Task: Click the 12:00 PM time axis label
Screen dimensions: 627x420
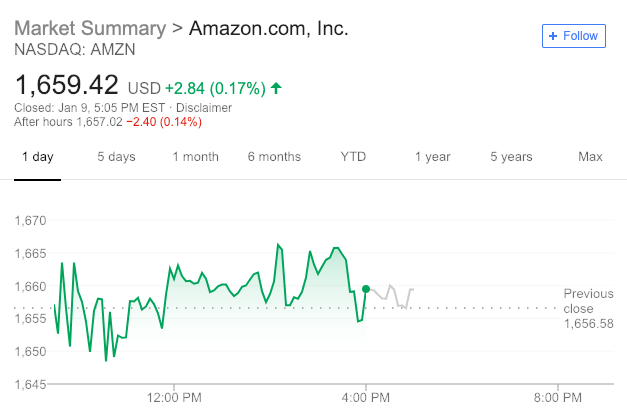Action: (x=174, y=397)
